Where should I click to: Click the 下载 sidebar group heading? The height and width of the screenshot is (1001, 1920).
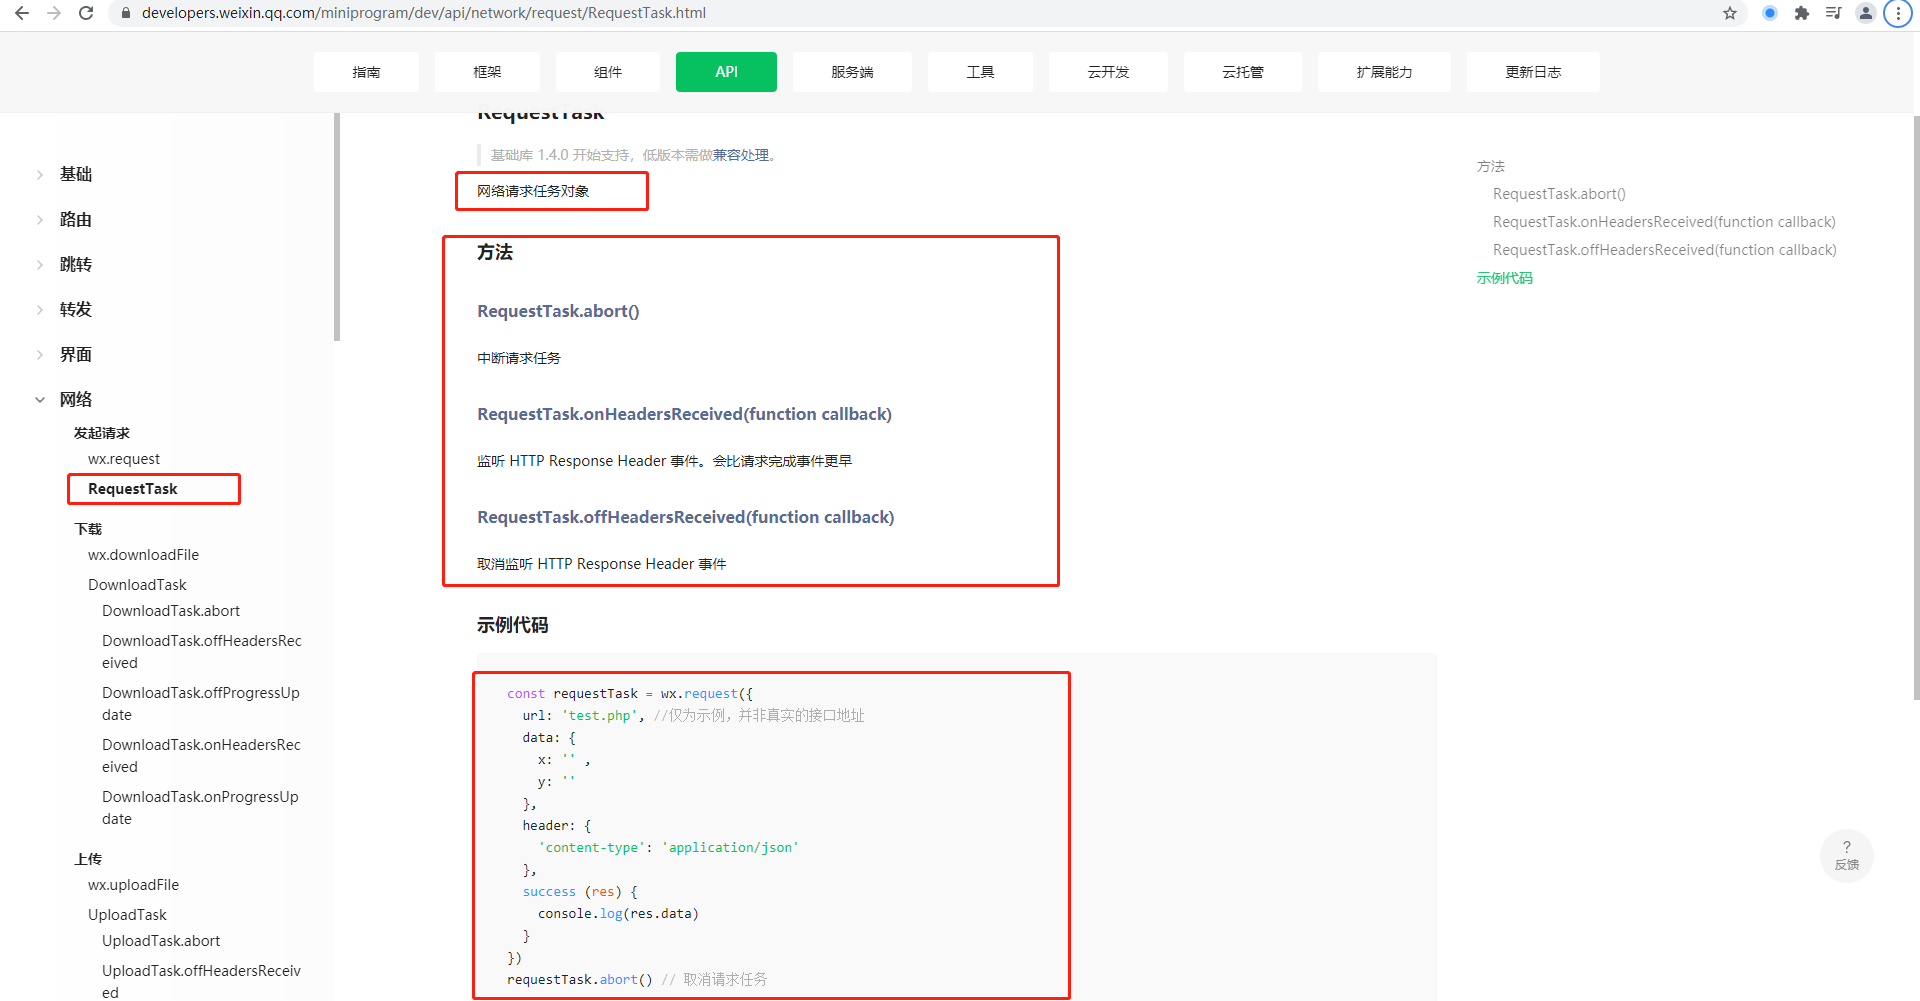coord(88,529)
